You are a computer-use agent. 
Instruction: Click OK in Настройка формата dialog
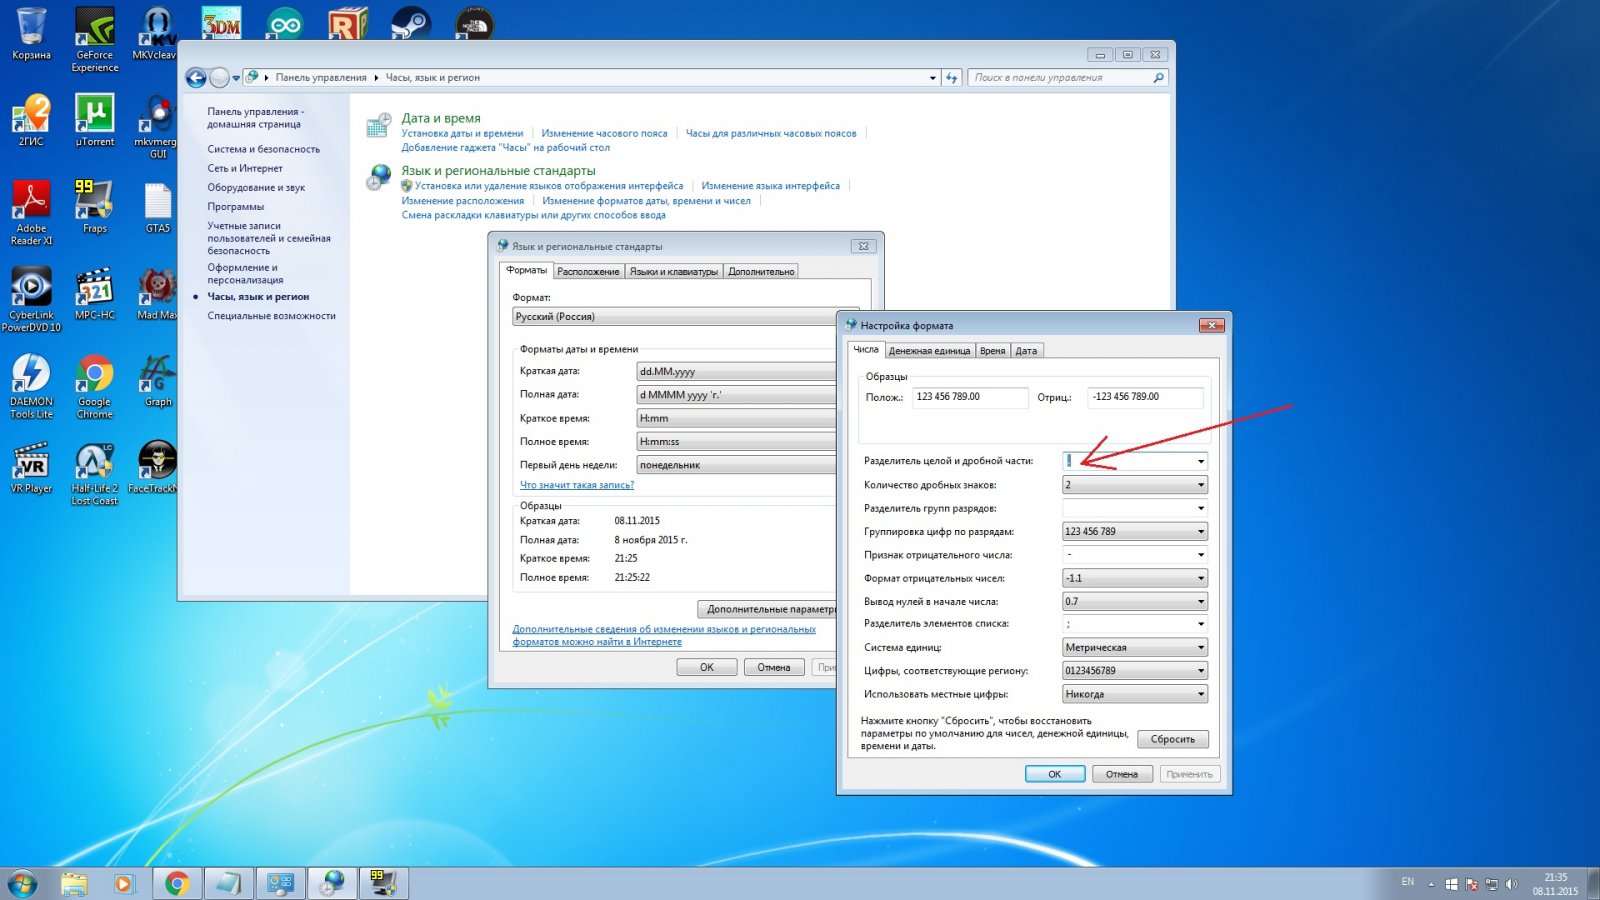pos(1054,774)
